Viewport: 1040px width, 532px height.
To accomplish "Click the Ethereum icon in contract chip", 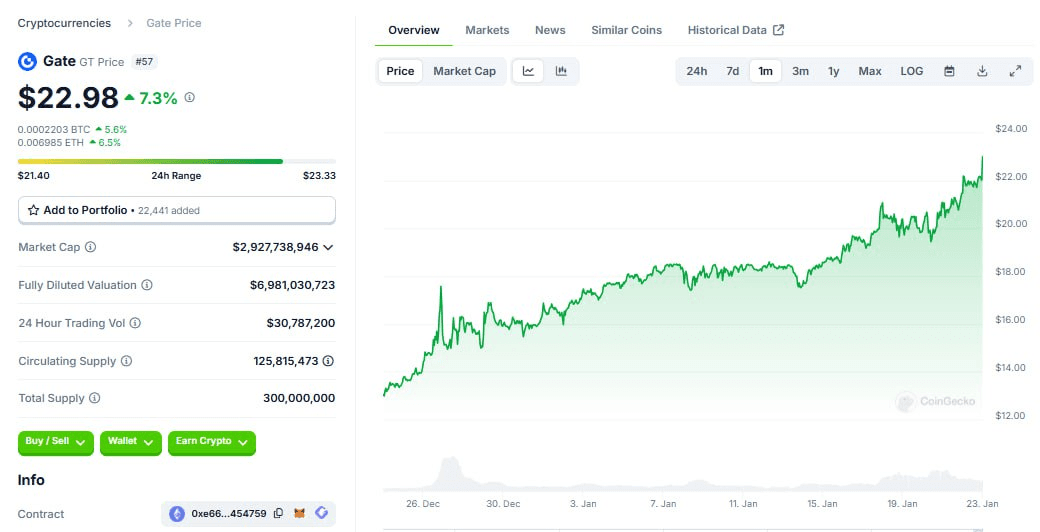I will (x=176, y=513).
